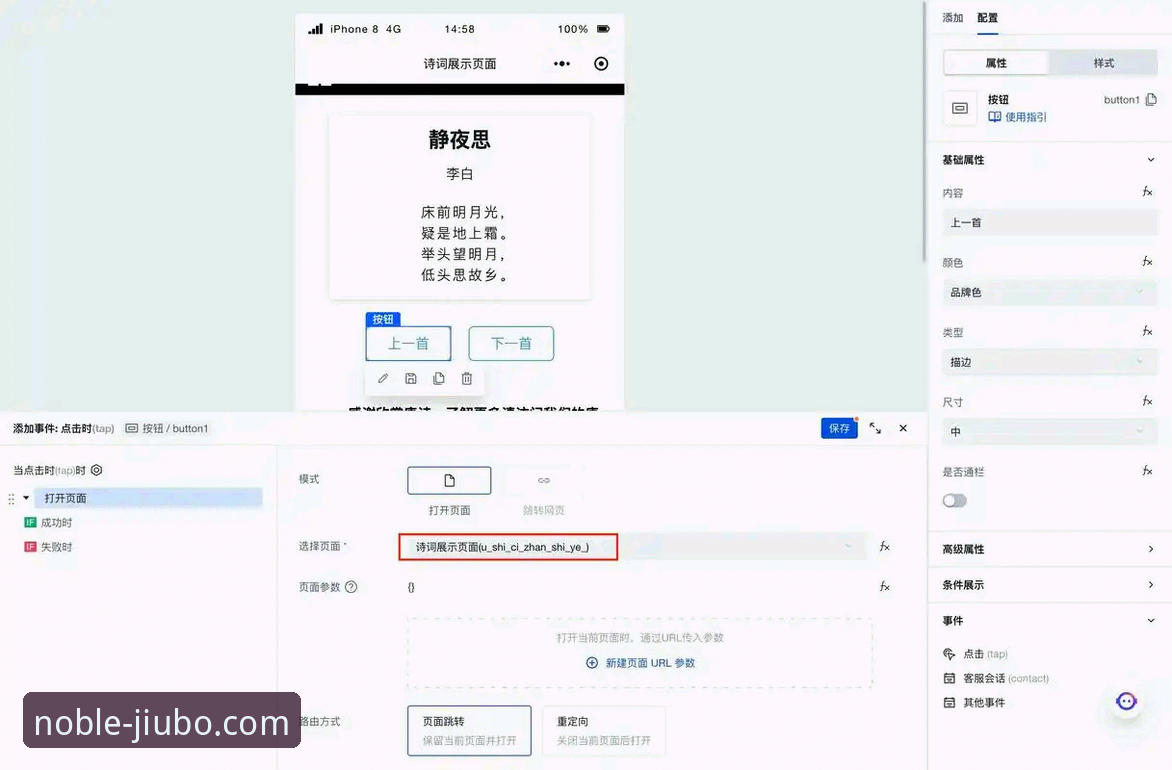Click the 按钮 label tag above 上一首
Image resolution: width=1172 pixels, height=770 pixels.
[x=383, y=319]
